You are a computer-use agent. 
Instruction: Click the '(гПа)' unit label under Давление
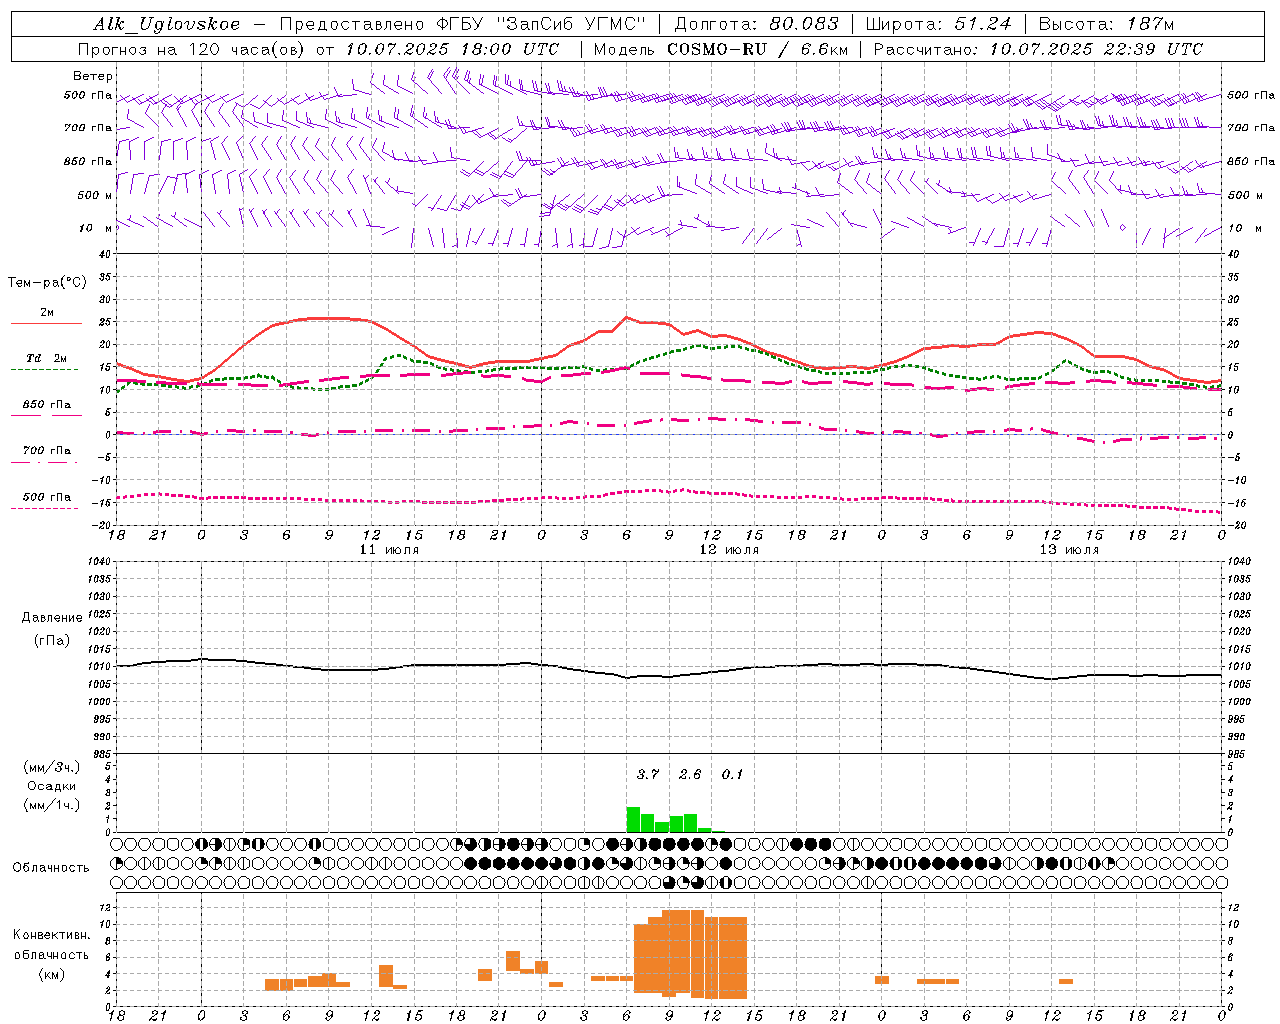click(52, 641)
